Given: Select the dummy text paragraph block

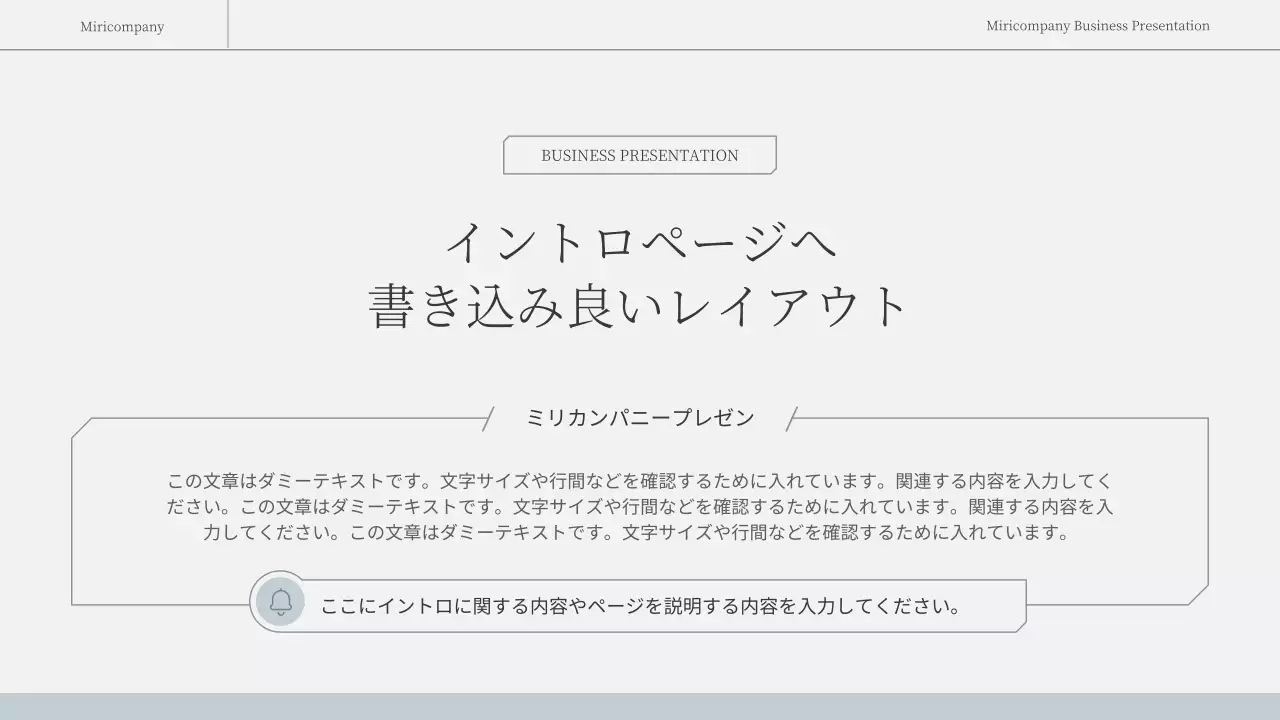Looking at the screenshot, I should 640,507.
